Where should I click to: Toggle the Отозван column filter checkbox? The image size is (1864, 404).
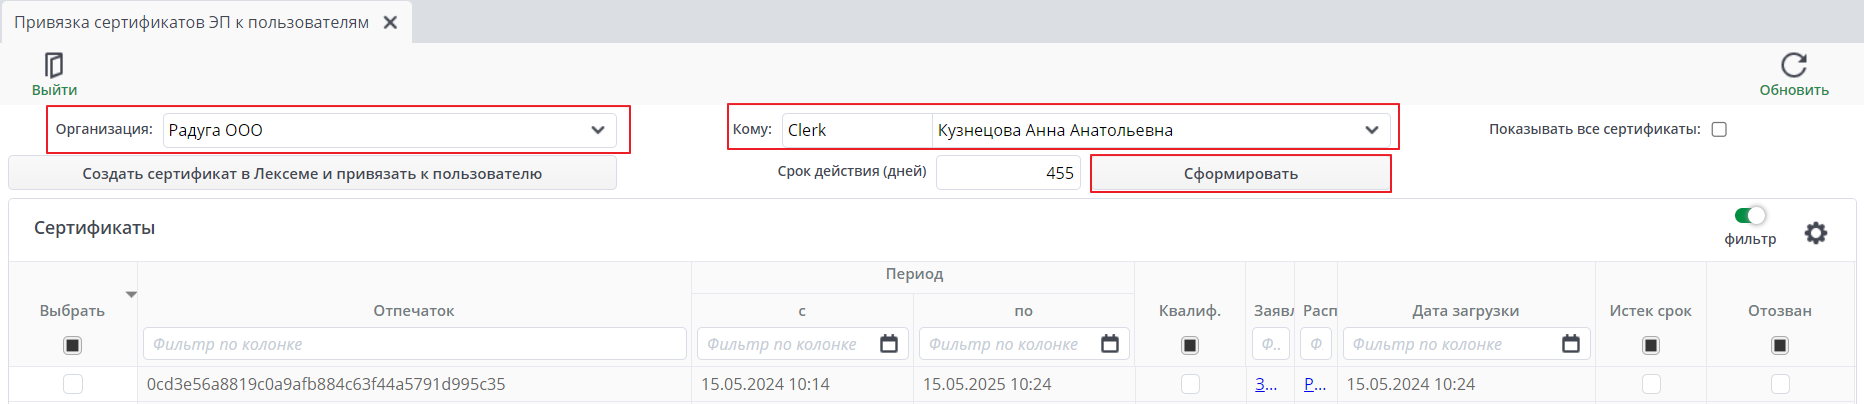(x=1780, y=345)
